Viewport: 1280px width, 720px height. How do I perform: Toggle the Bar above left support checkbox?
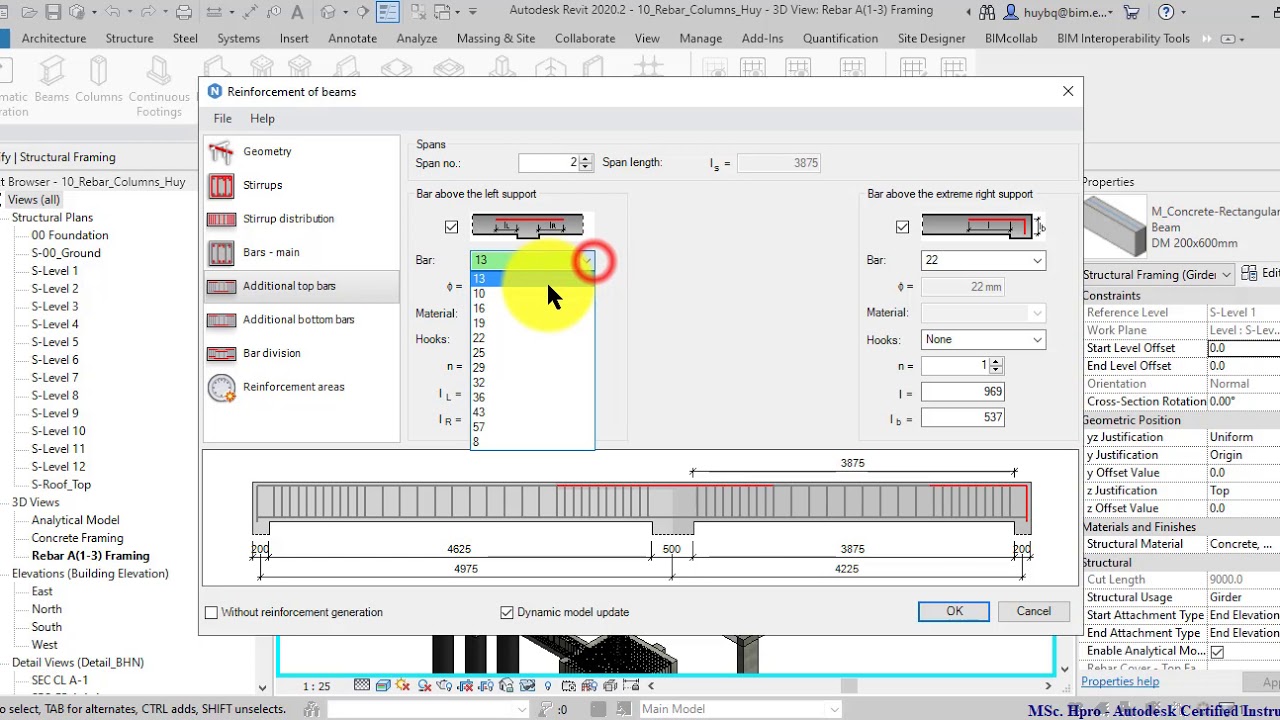click(x=451, y=227)
